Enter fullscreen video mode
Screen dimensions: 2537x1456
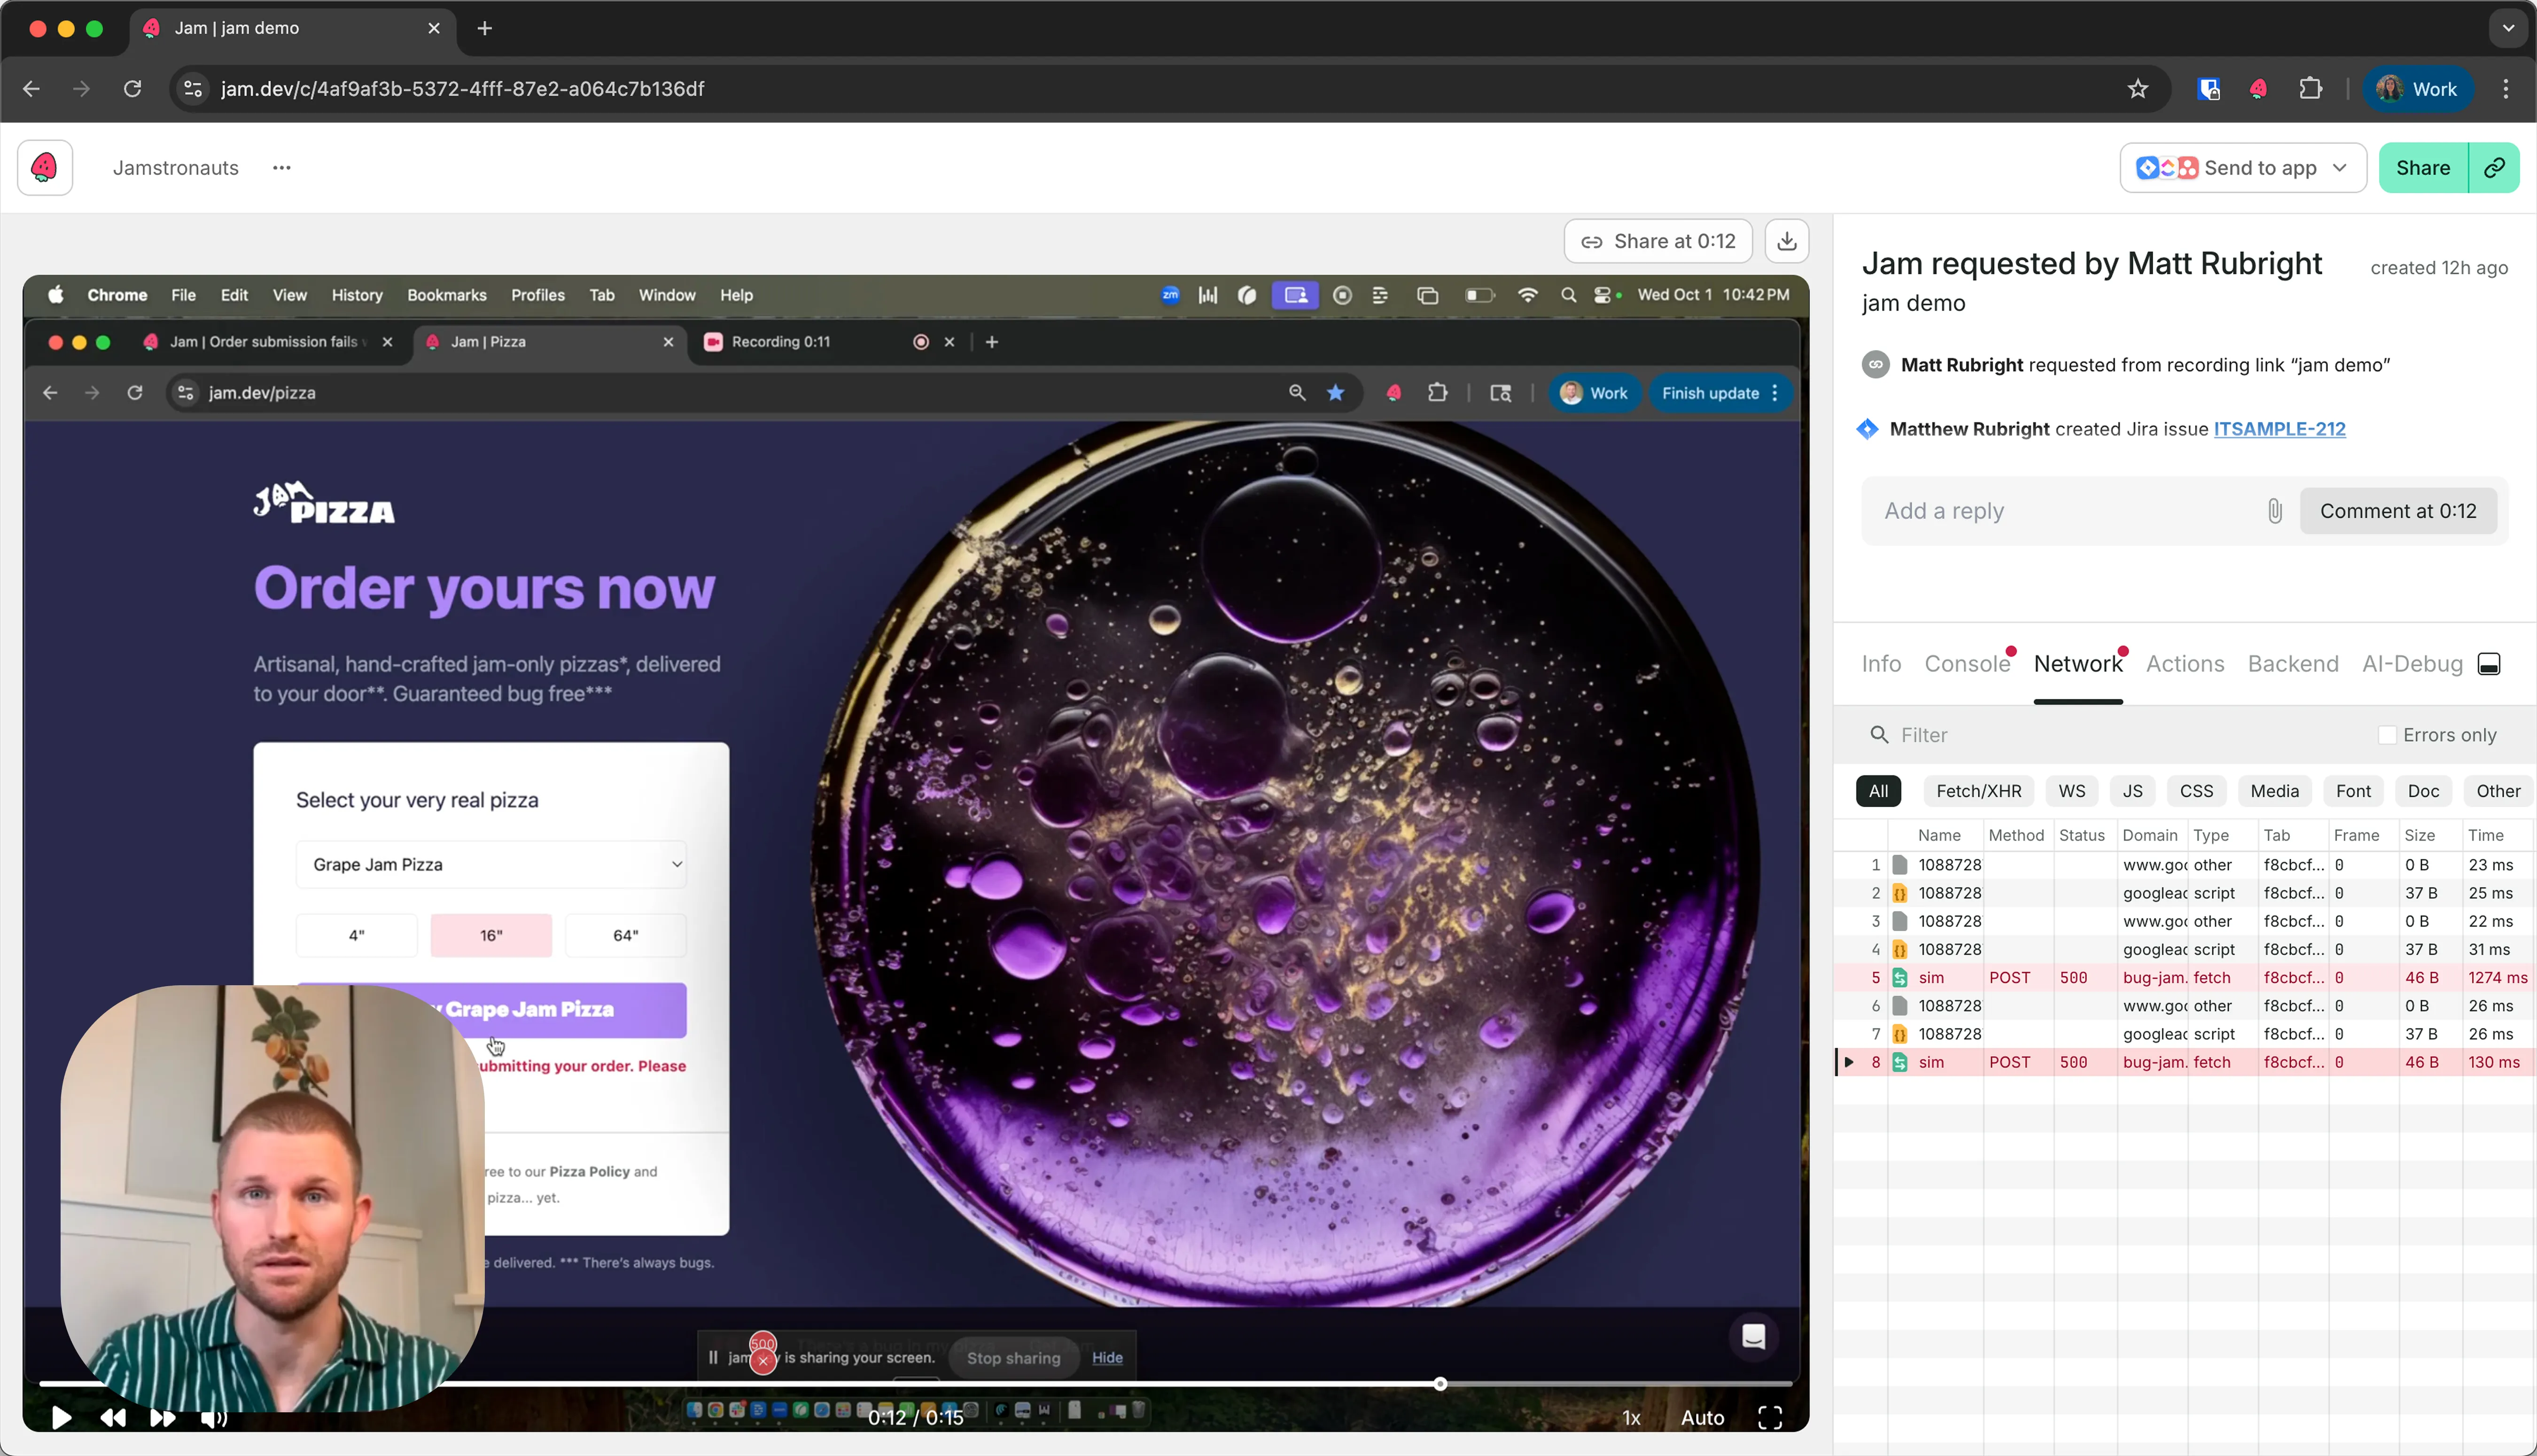[x=1769, y=1417]
